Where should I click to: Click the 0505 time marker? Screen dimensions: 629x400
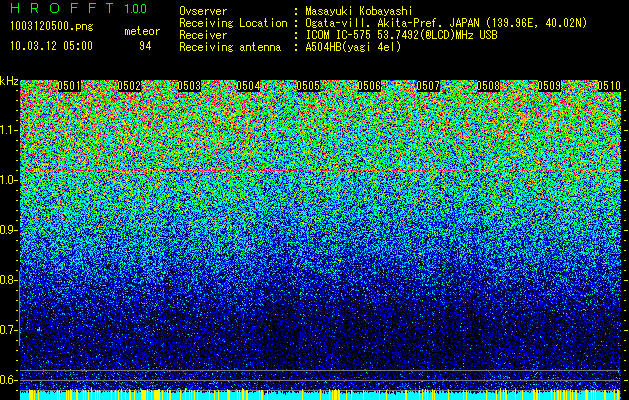click(x=308, y=86)
